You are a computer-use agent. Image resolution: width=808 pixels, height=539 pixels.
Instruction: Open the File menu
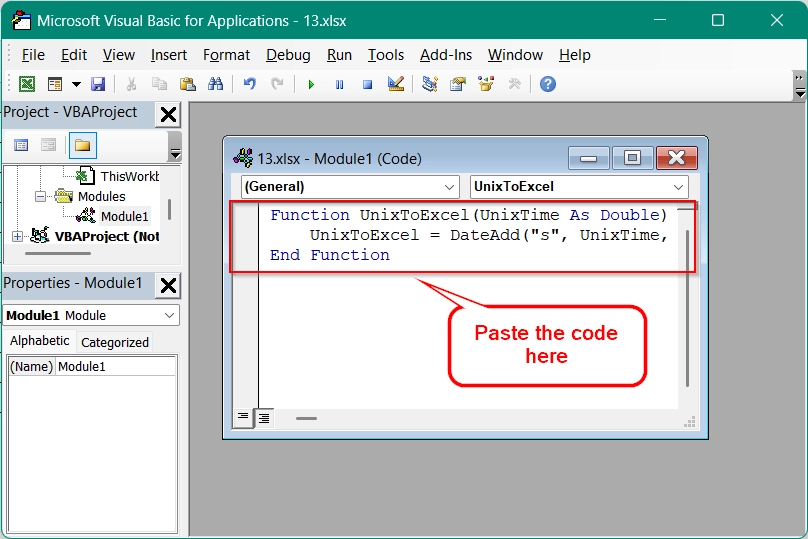pyautogui.click(x=33, y=55)
